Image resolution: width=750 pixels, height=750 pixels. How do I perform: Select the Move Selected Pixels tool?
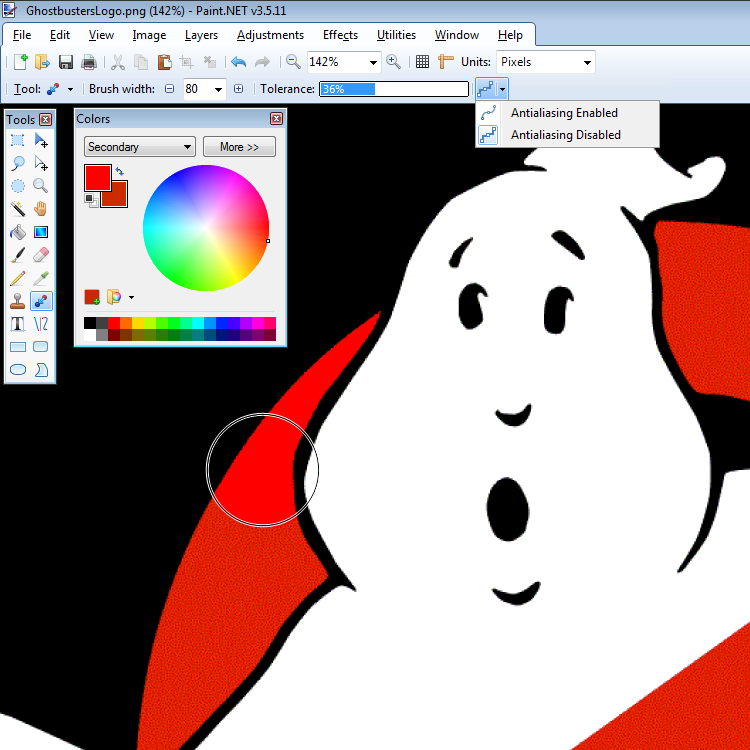click(x=41, y=140)
